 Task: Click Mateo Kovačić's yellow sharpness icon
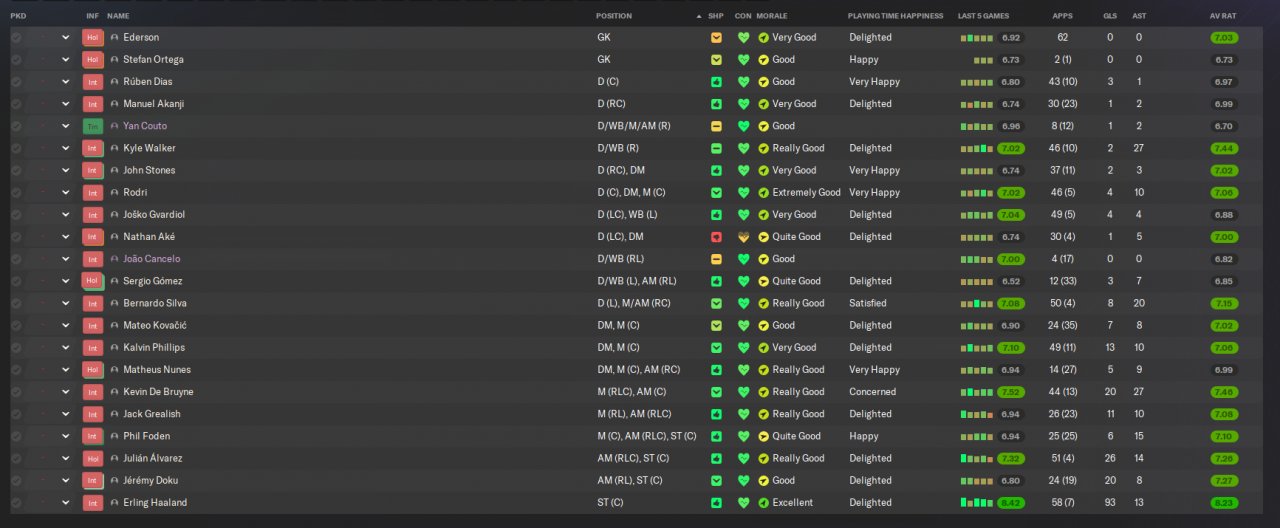point(716,325)
